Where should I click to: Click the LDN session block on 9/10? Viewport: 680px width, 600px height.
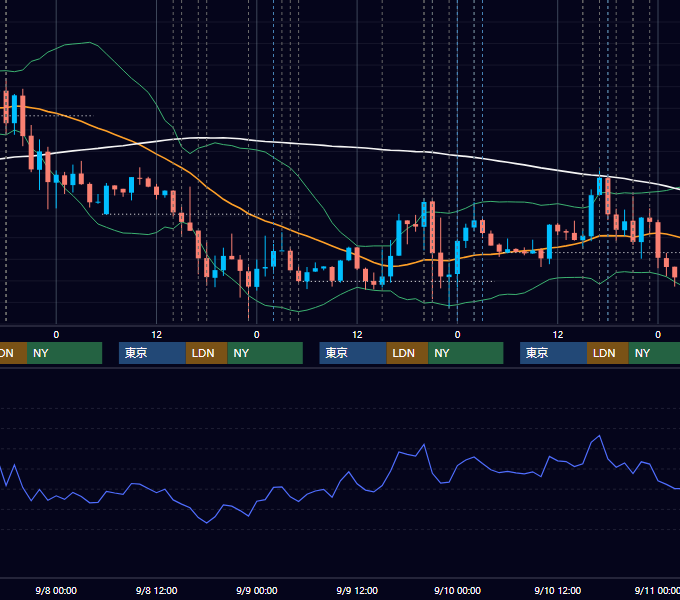[608, 353]
